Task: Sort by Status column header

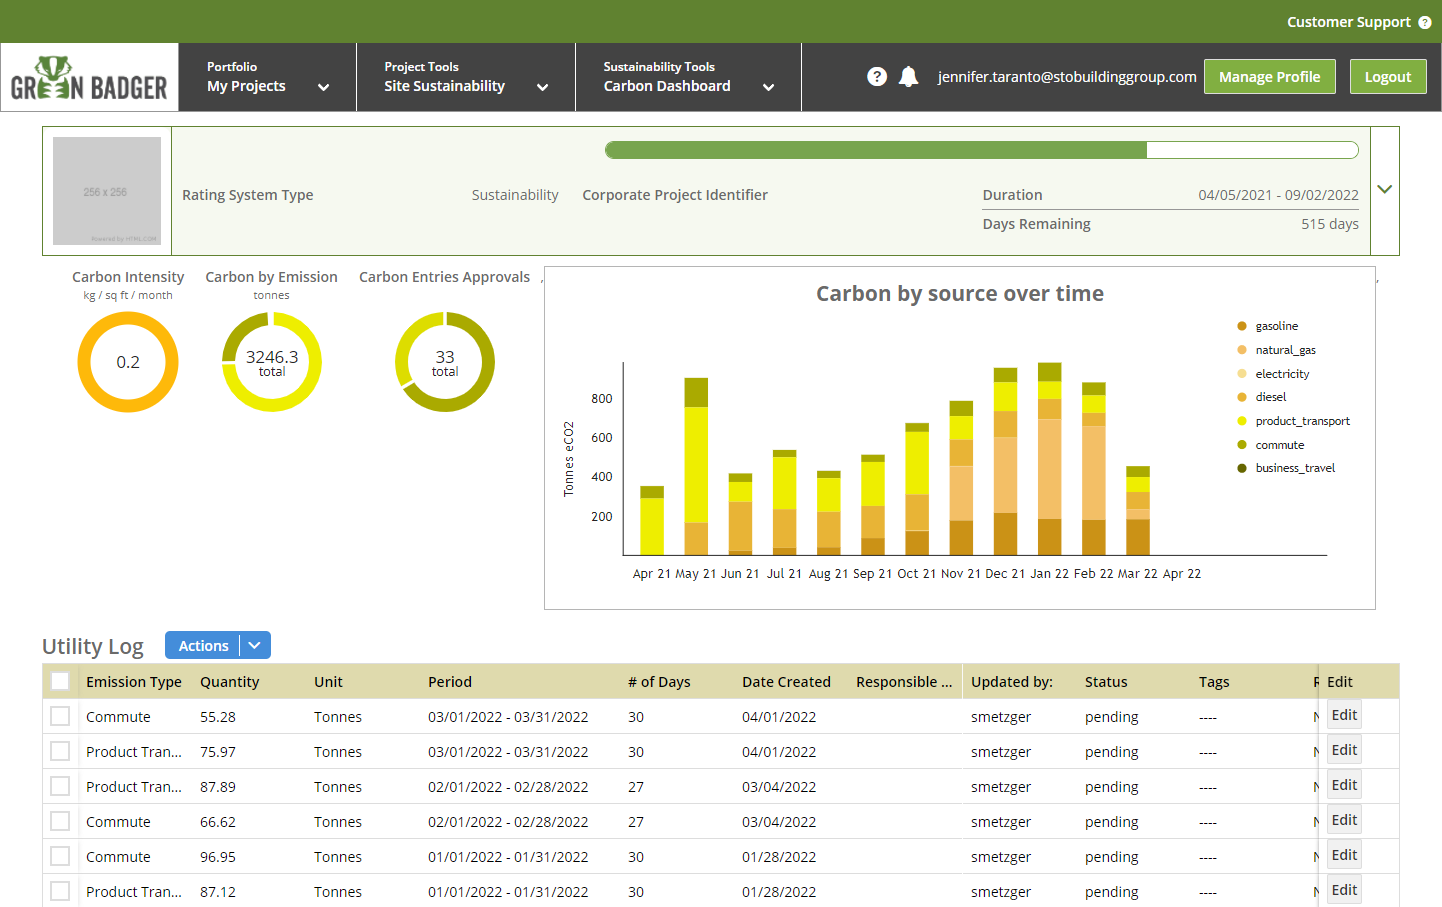Action: (x=1106, y=682)
